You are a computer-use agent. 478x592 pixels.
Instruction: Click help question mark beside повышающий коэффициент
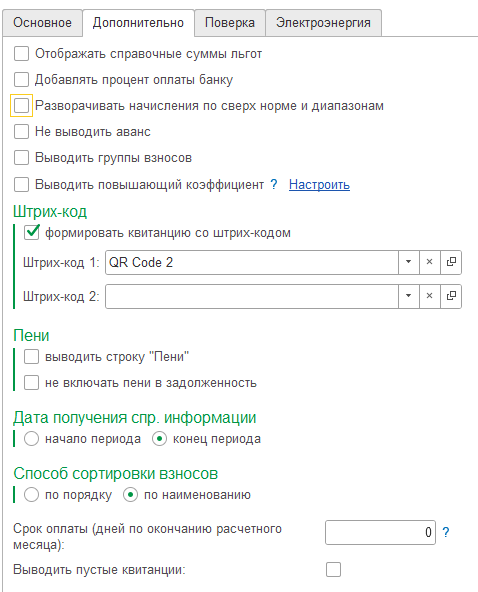click(274, 185)
